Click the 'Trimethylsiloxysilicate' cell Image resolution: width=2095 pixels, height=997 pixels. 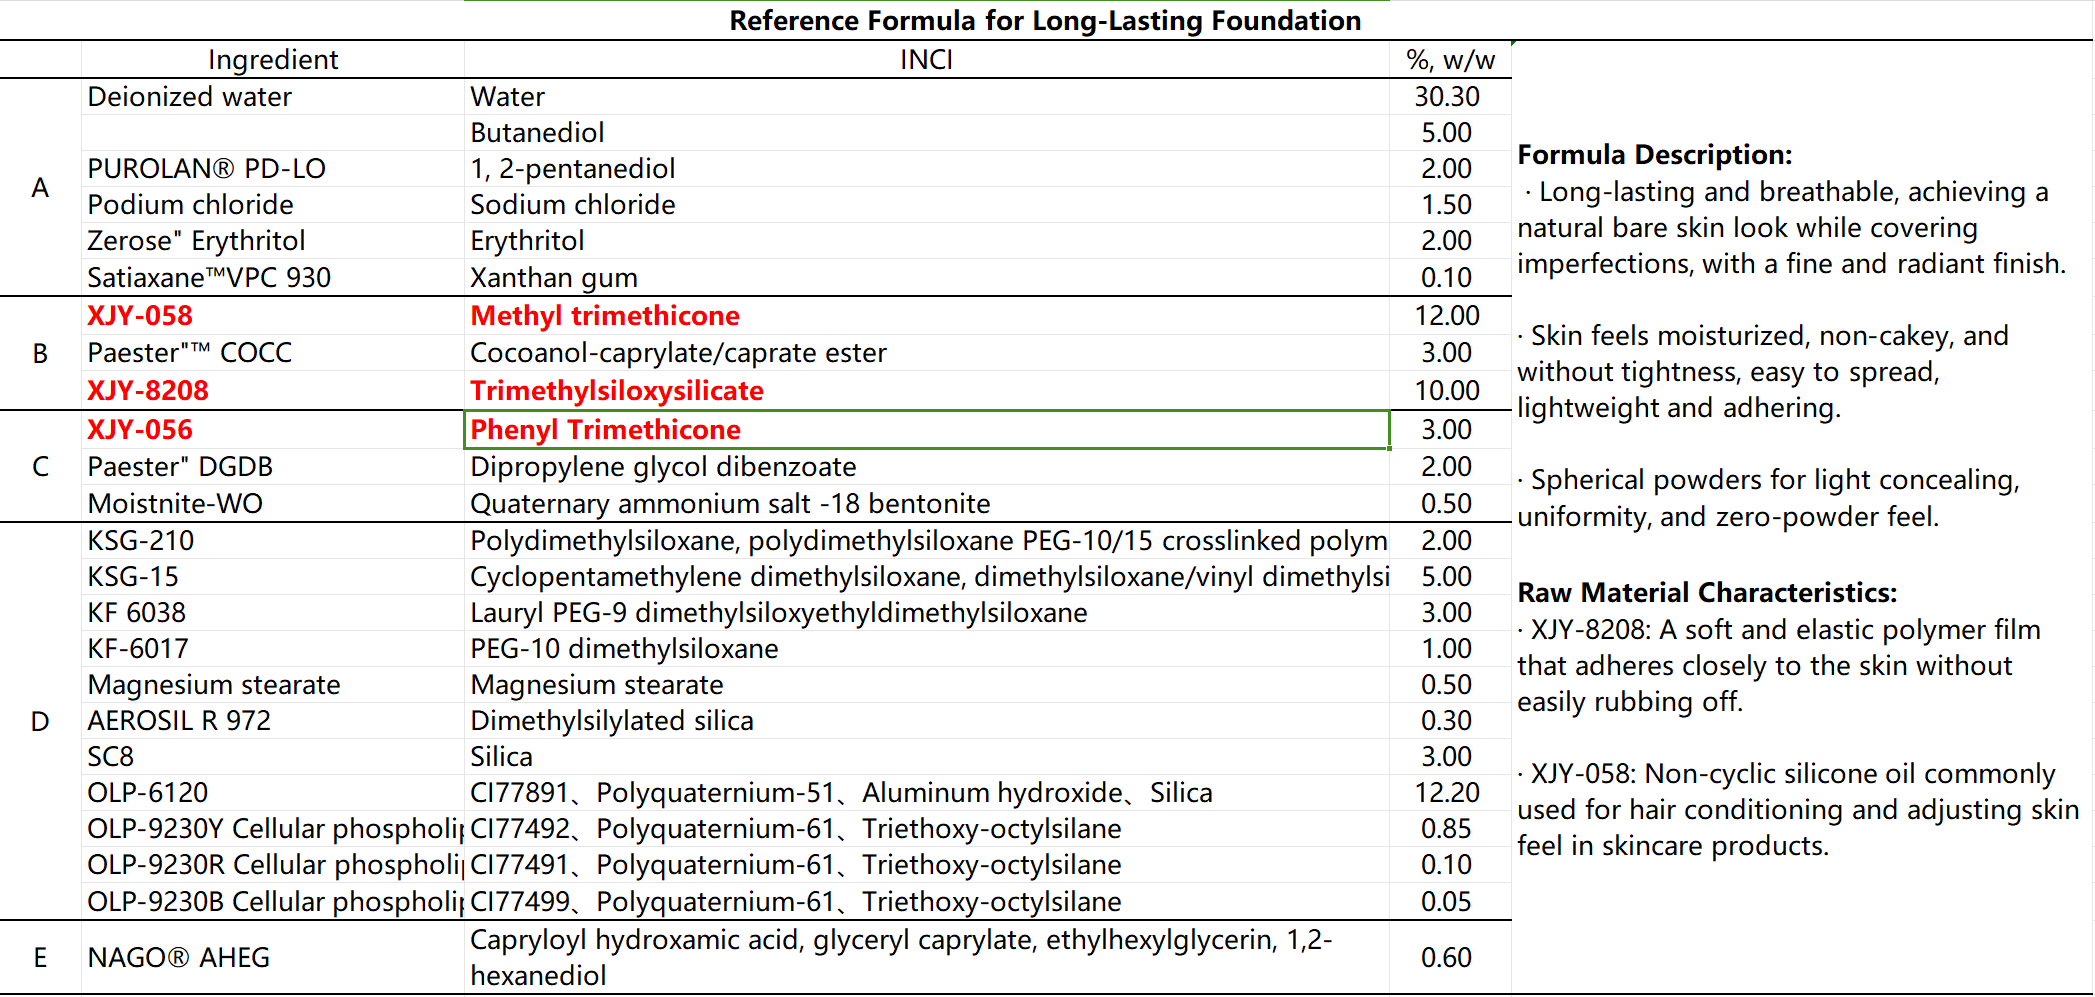[926, 391]
